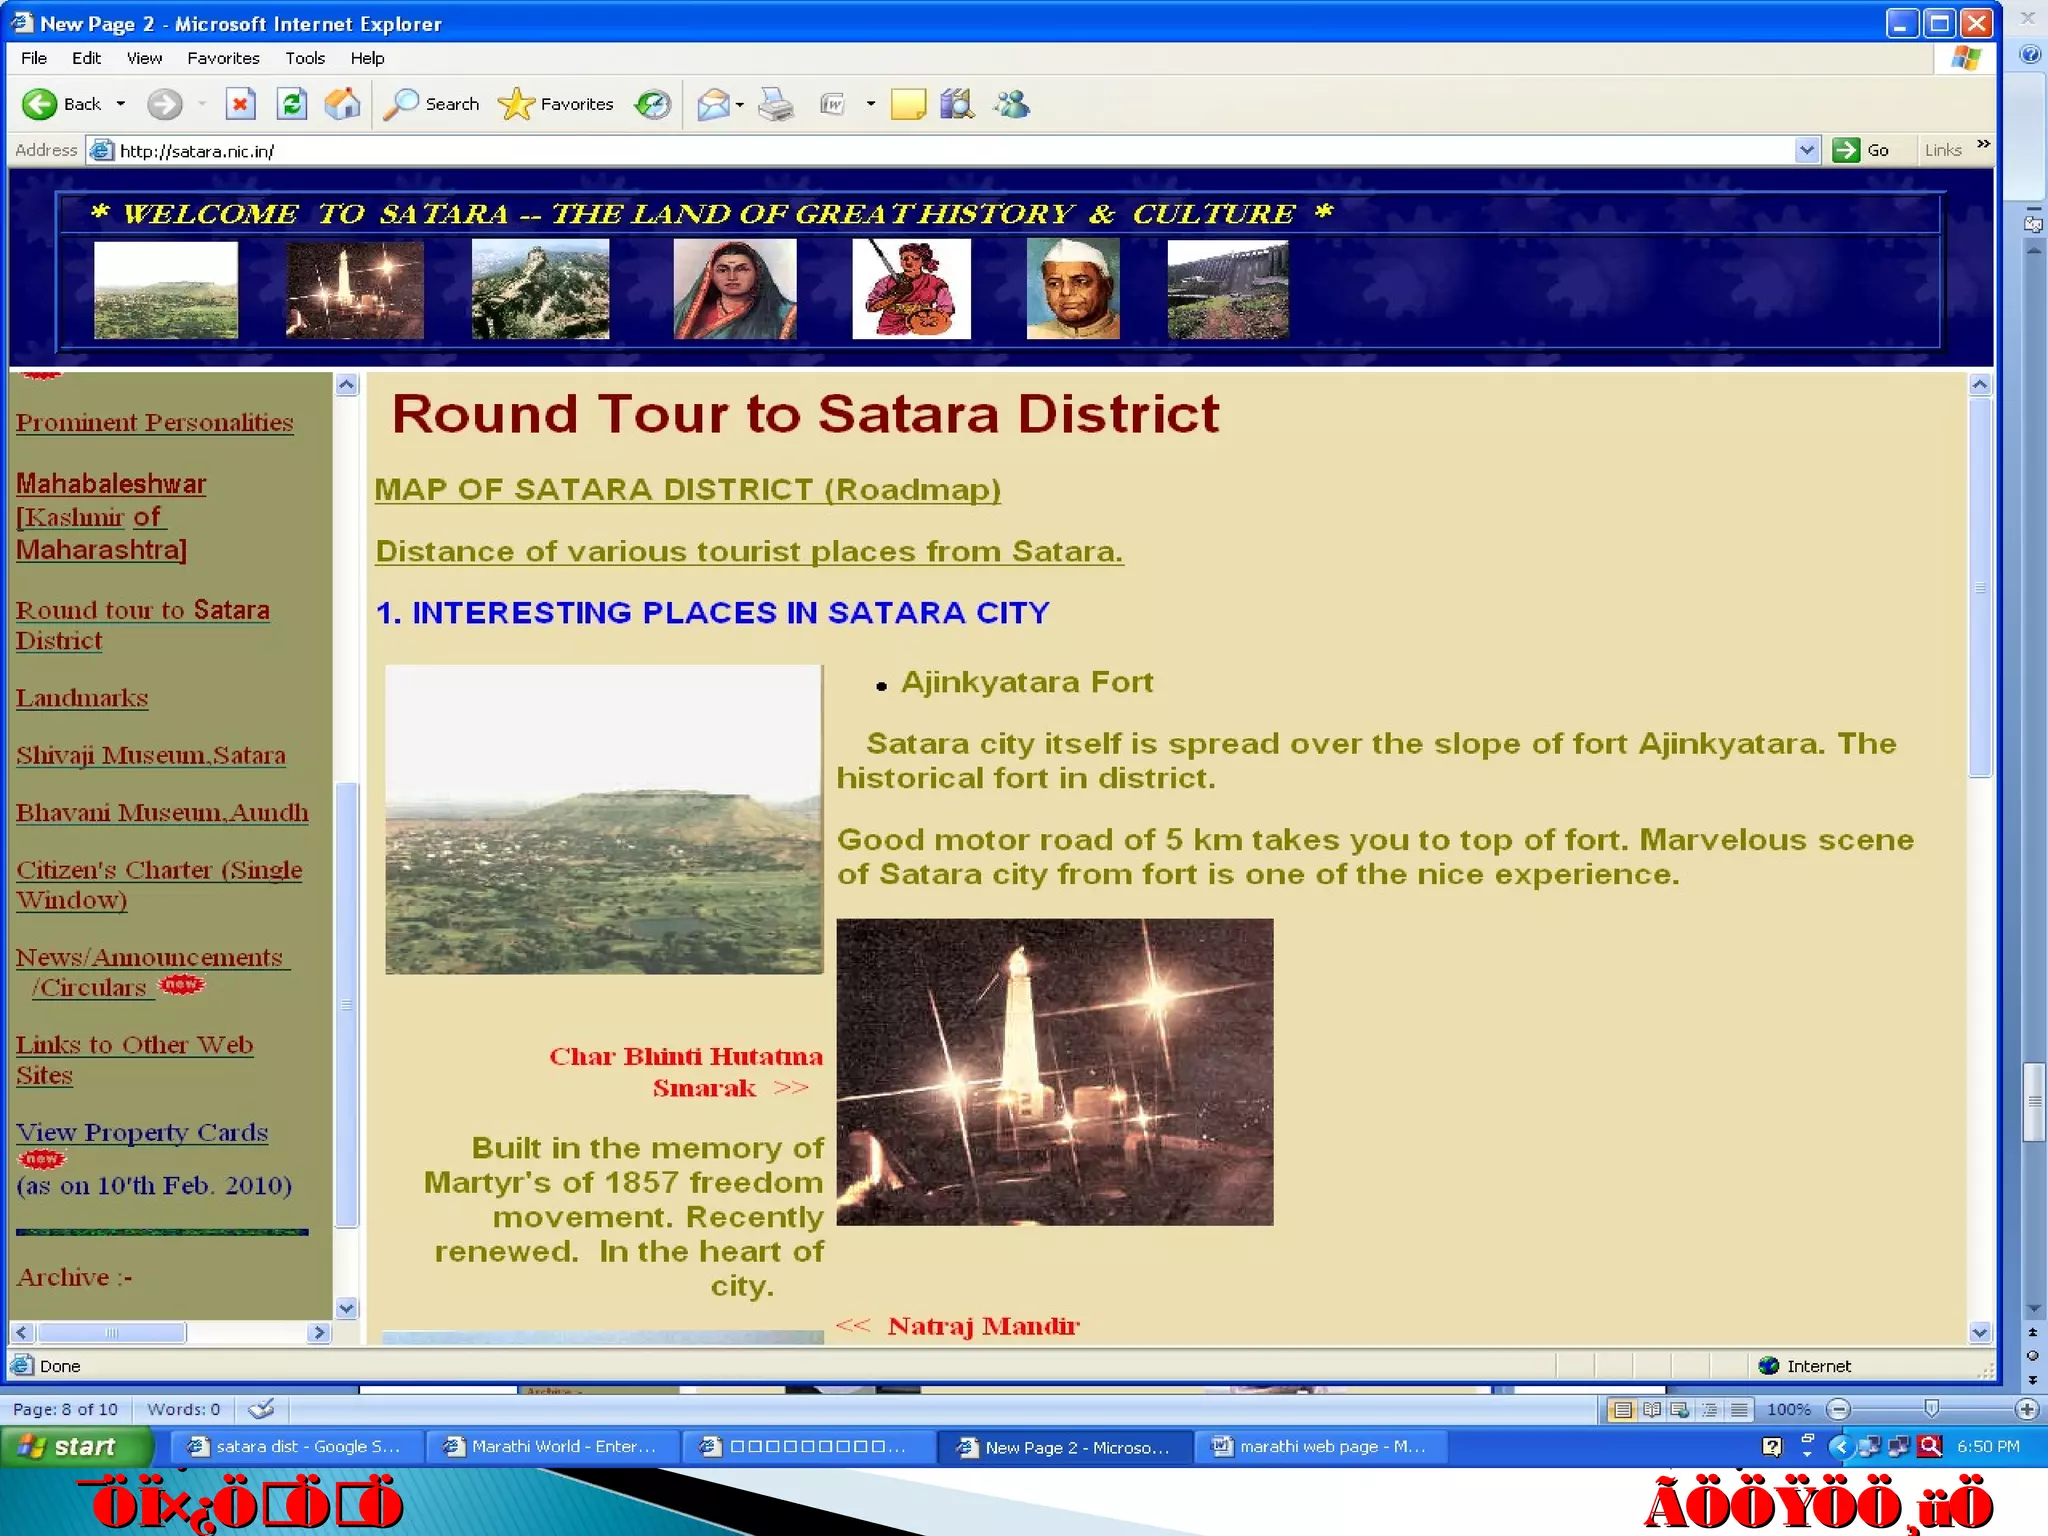Expand the Mail button dropdown arrow
This screenshot has width=2048, height=1536.
(x=740, y=104)
